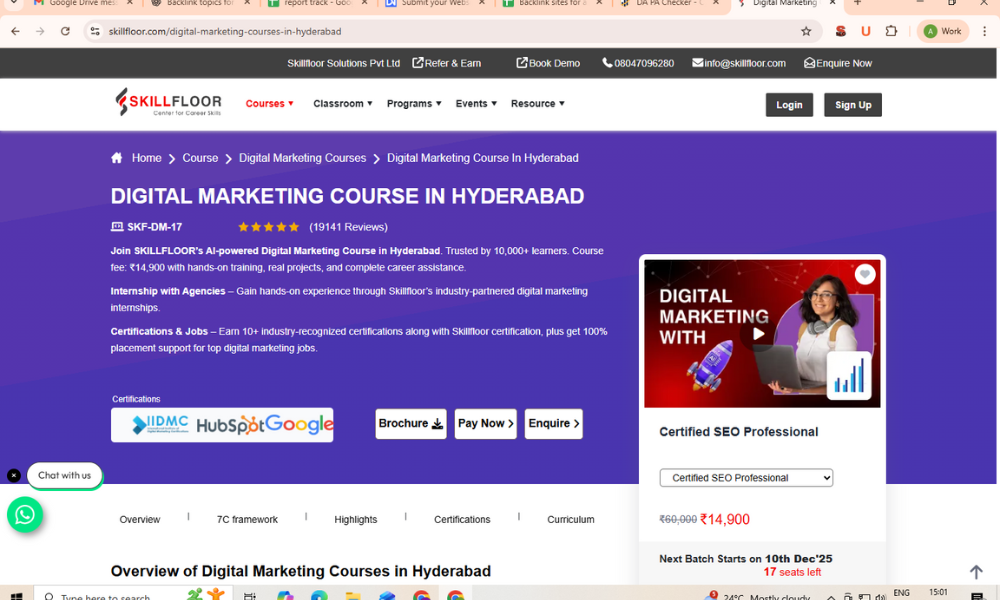Dismiss the Chat with us bubble
The width and height of the screenshot is (1000, 600).
click(14, 476)
